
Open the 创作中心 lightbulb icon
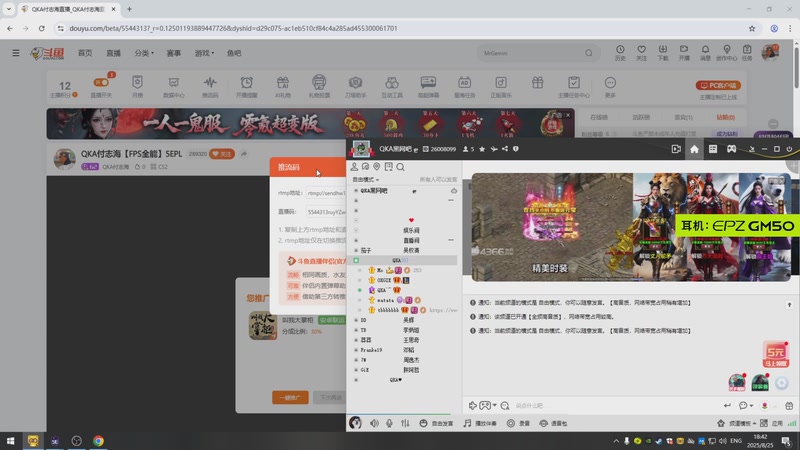727,53
